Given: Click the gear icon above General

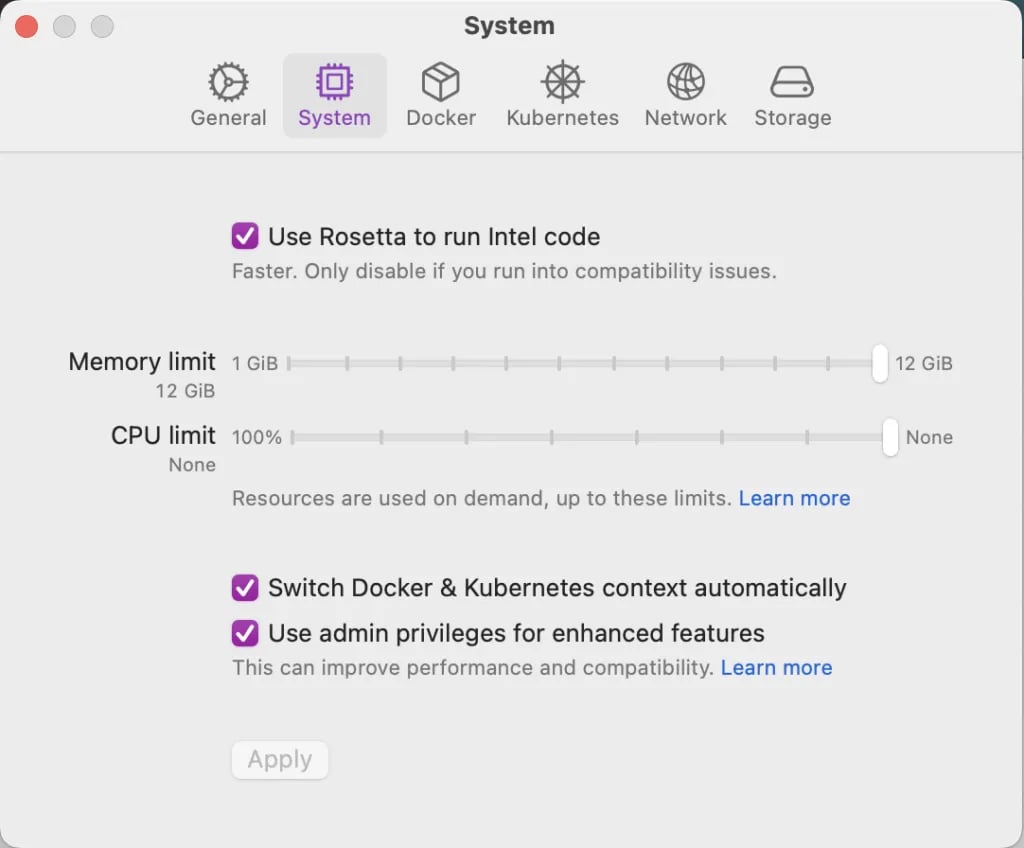Looking at the screenshot, I should point(228,82).
